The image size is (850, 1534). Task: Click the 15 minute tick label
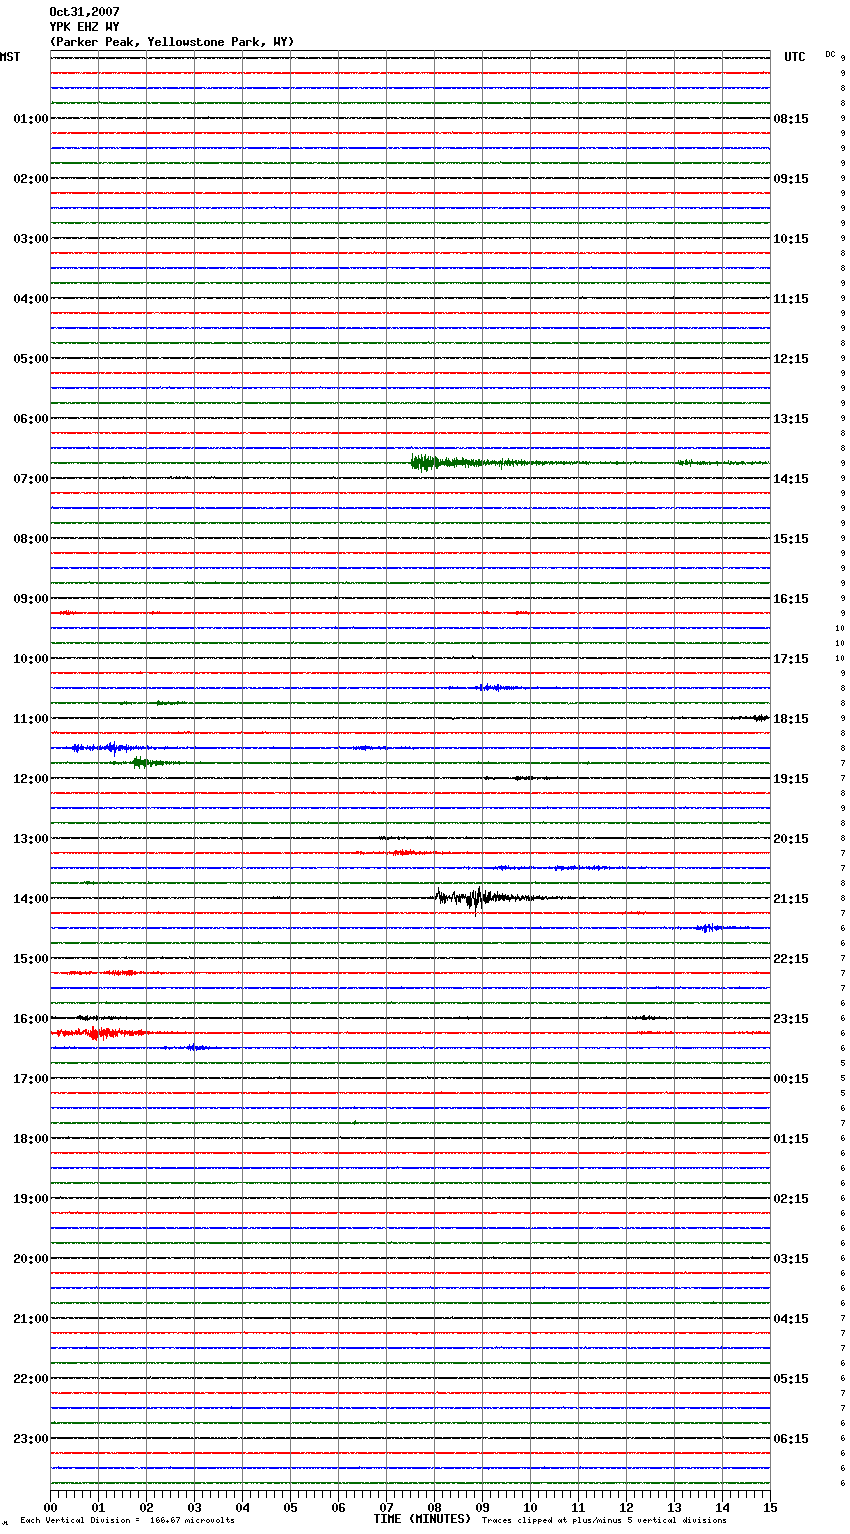coord(770,1507)
